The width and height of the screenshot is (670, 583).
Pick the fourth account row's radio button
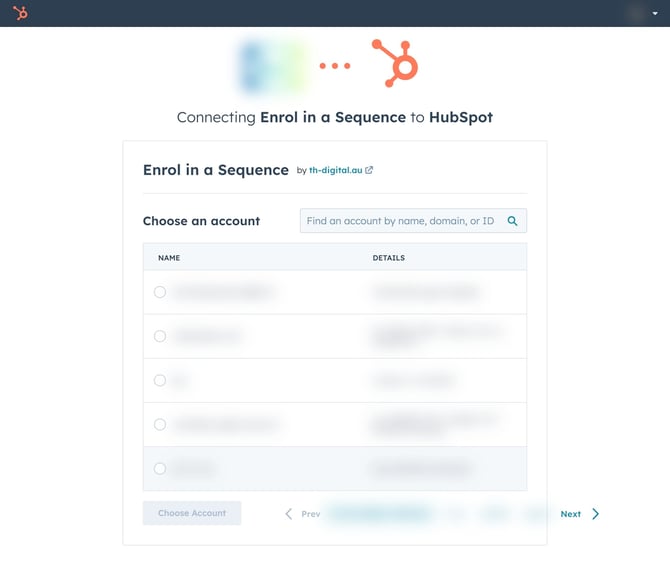tap(160, 424)
